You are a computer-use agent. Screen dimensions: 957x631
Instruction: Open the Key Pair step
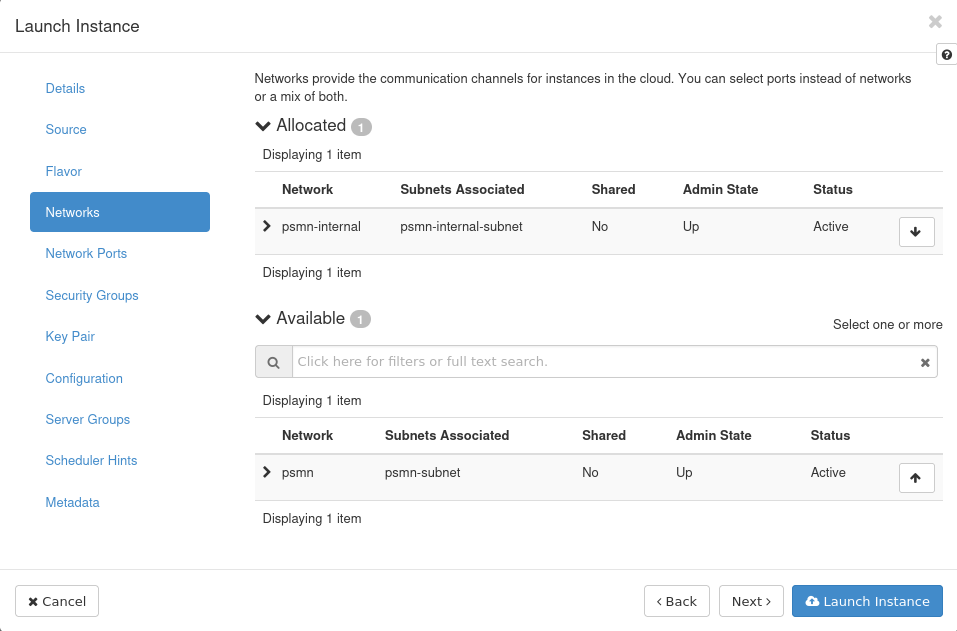tap(70, 337)
